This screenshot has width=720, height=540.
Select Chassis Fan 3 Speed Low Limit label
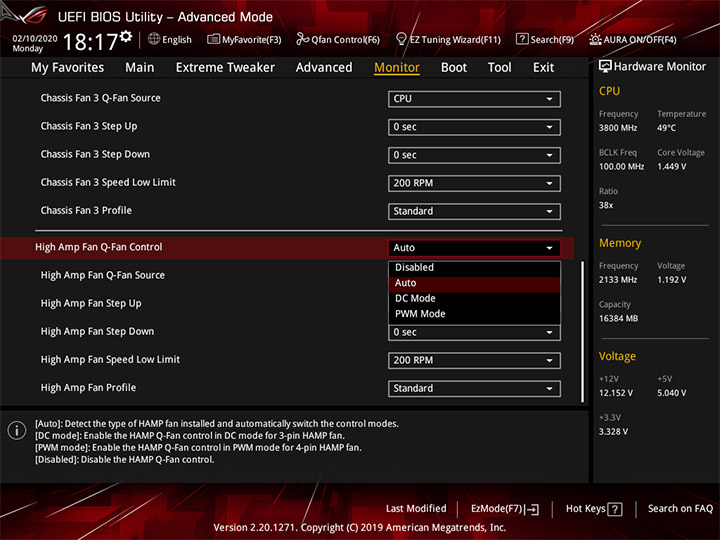108,182
